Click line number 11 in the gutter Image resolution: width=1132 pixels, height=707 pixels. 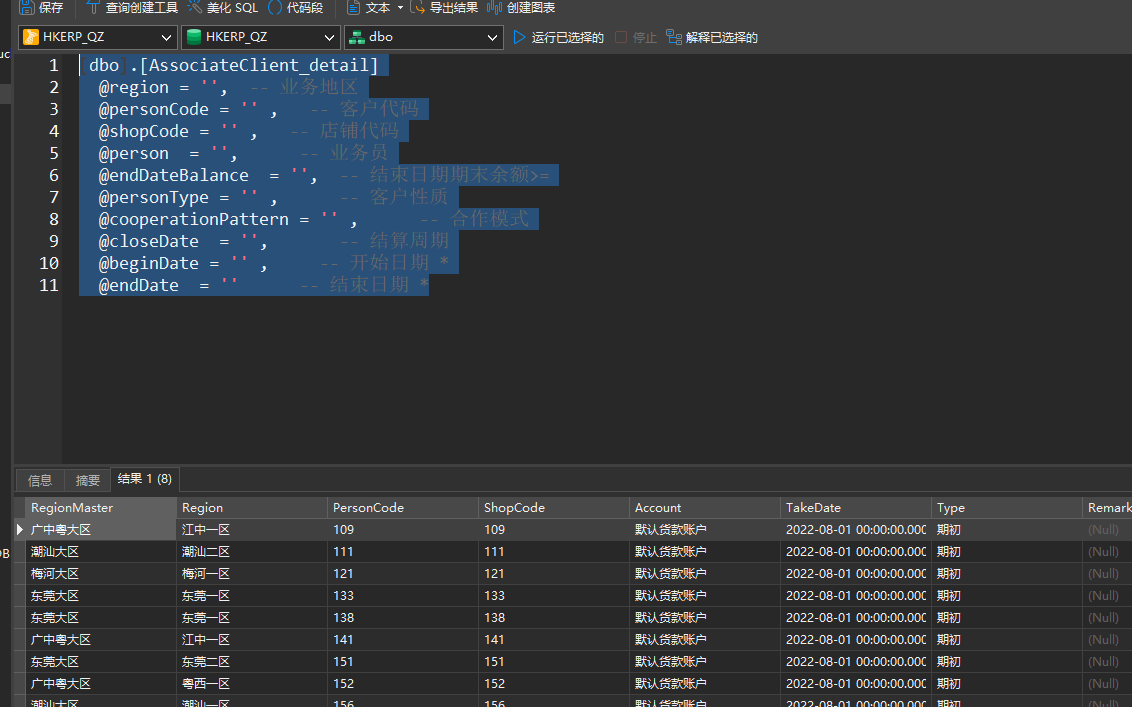[48, 285]
